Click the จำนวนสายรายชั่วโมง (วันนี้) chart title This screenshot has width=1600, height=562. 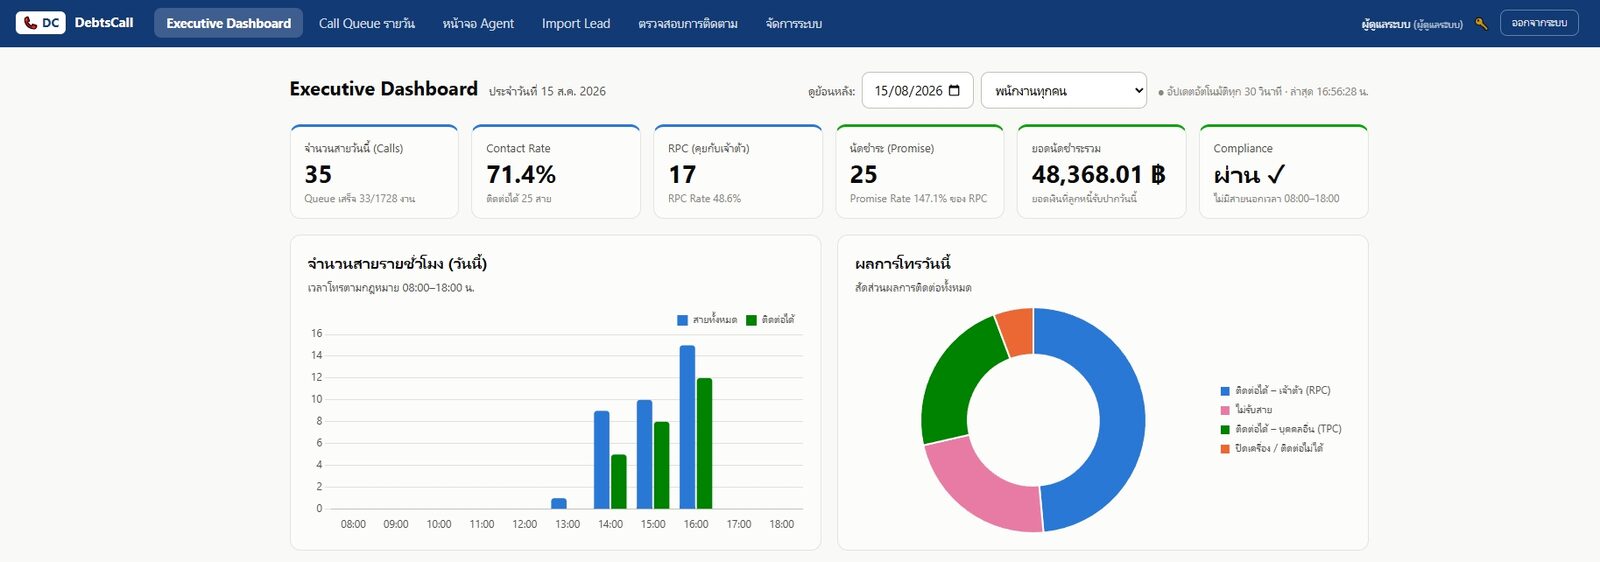(397, 264)
